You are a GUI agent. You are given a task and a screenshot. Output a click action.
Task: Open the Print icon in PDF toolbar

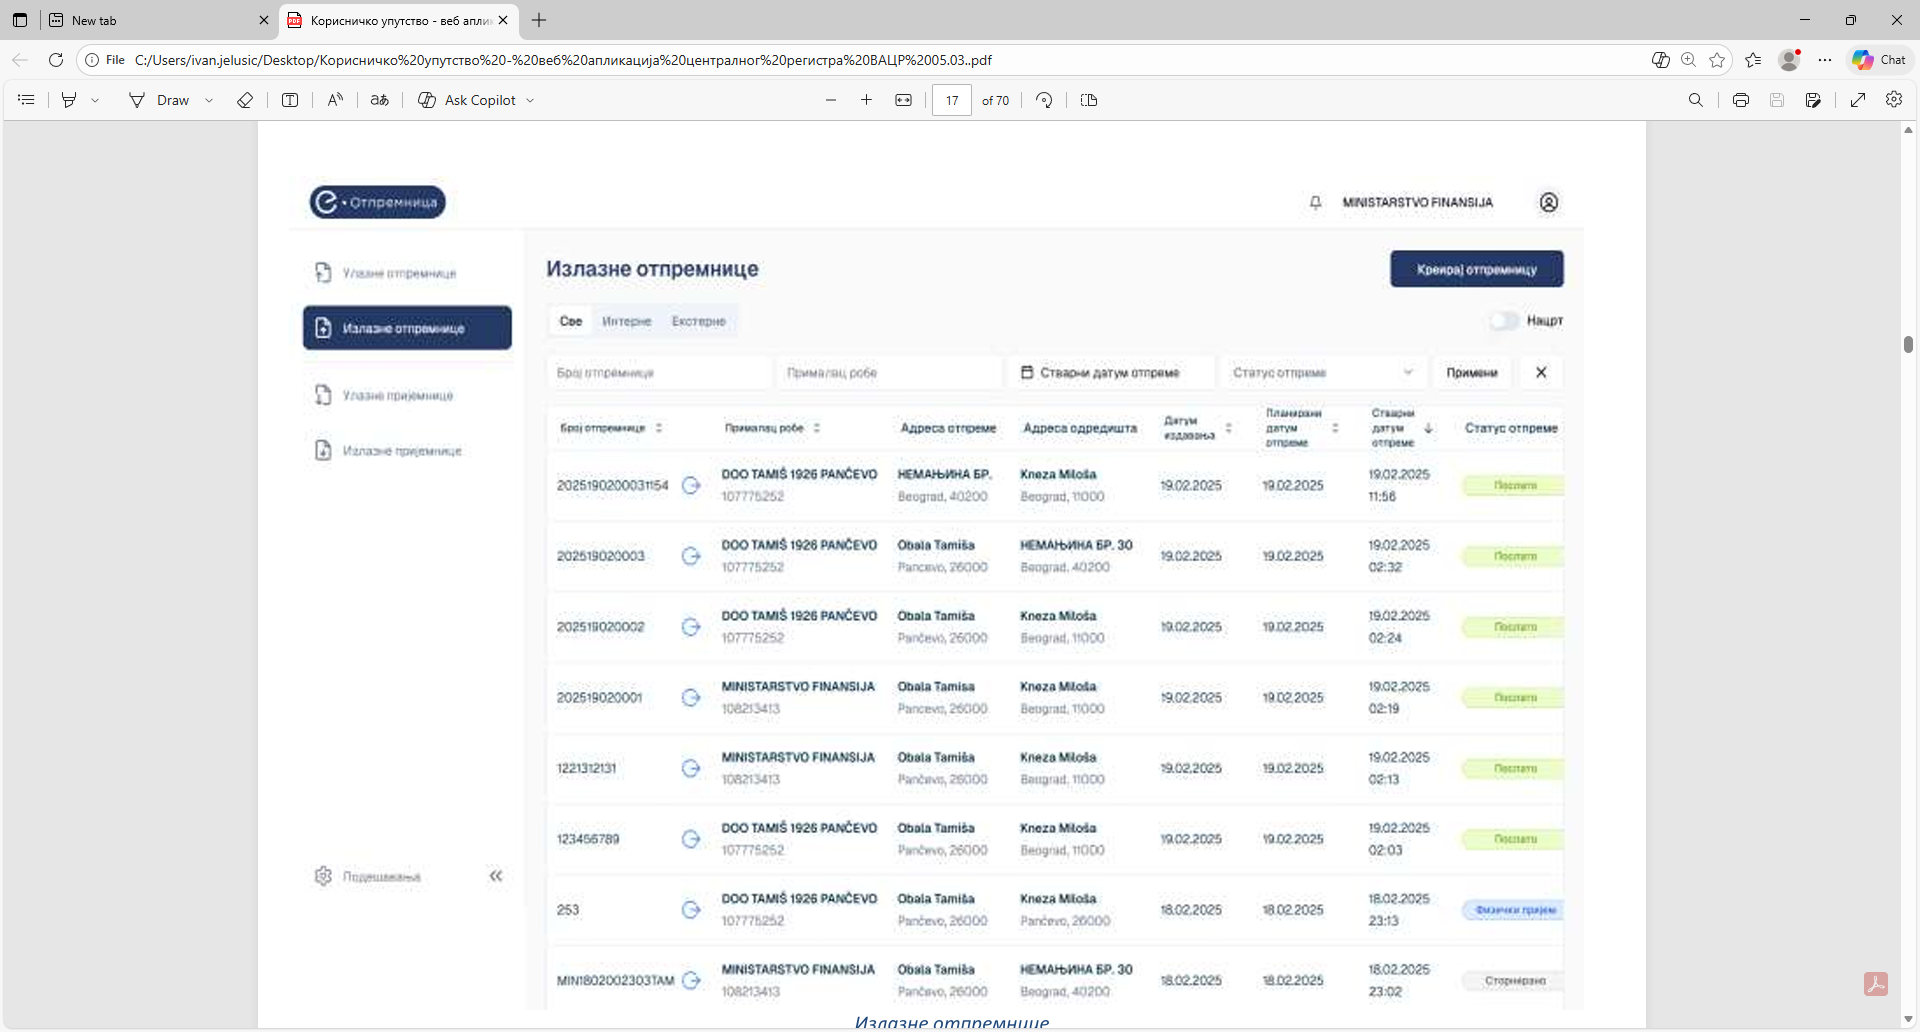[x=1741, y=100]
